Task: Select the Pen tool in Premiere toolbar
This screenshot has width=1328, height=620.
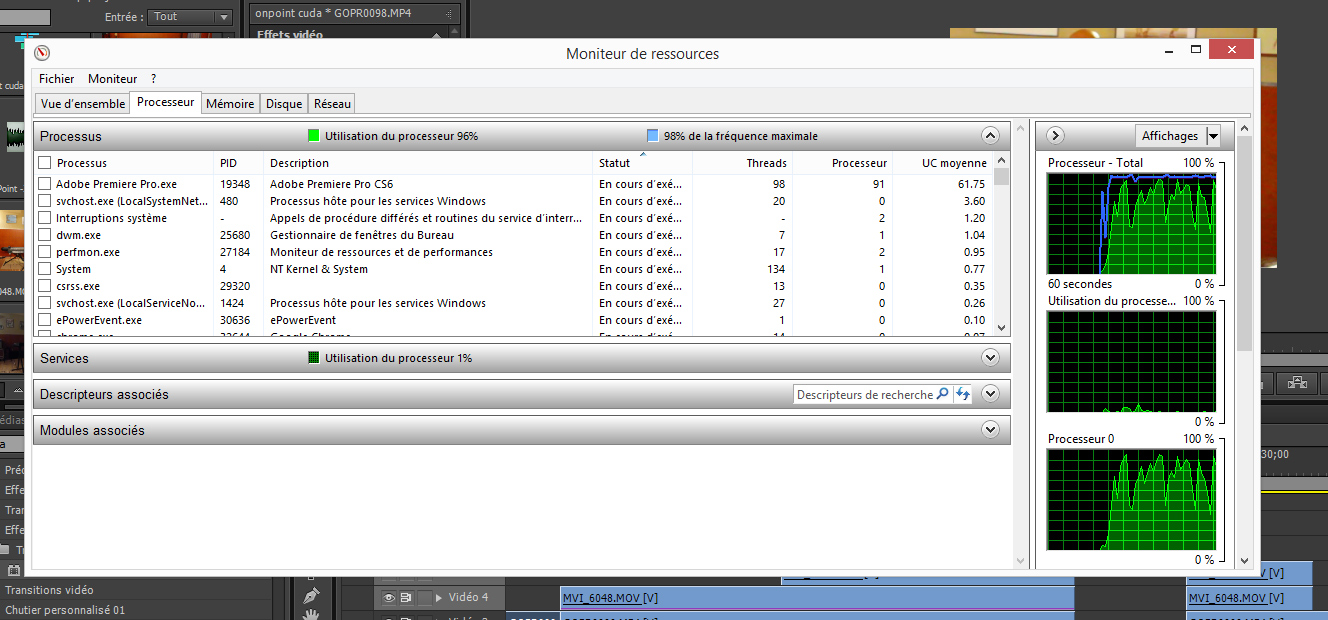Action: [311, 596]
